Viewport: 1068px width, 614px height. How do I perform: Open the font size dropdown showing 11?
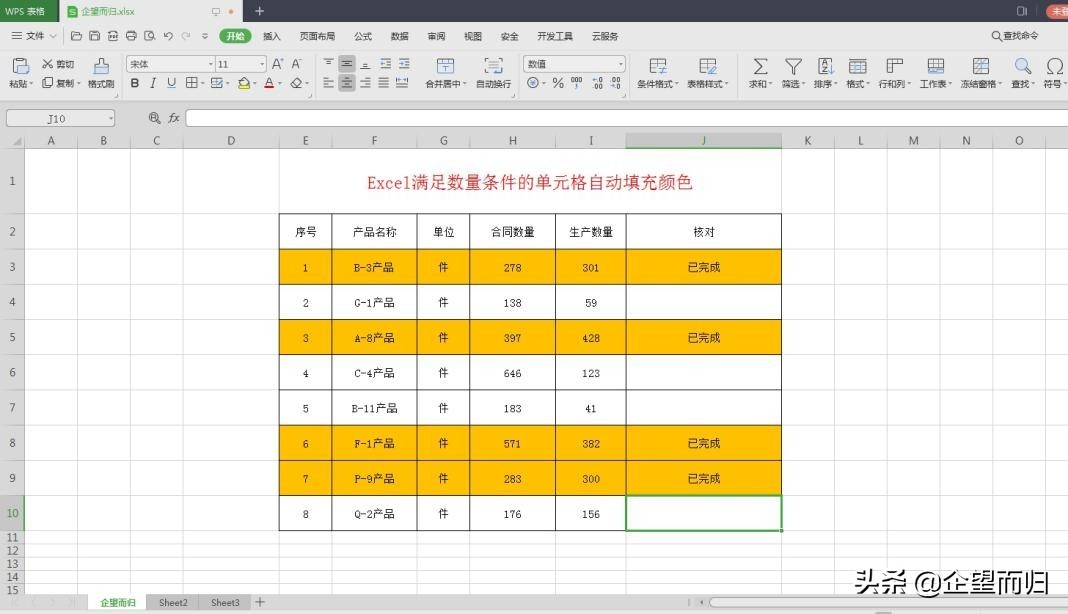(x=262, y=64)
